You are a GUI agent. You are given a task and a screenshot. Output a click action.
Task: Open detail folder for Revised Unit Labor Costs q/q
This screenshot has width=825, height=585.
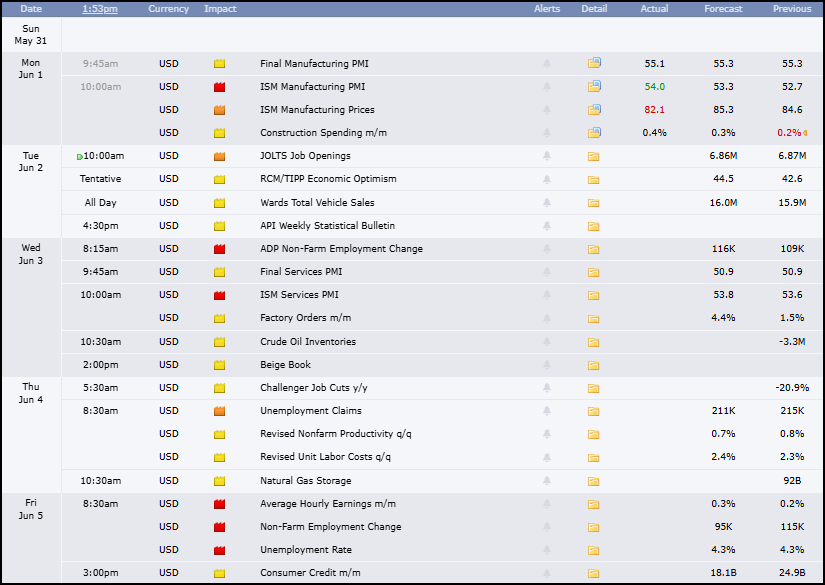(593, 458)
